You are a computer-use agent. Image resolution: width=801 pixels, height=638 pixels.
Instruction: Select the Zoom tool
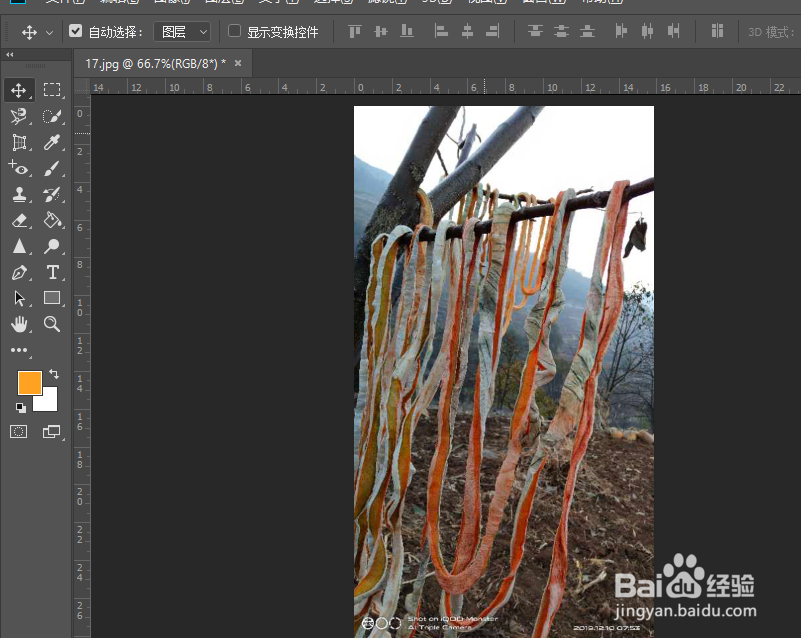click(52, 324)
